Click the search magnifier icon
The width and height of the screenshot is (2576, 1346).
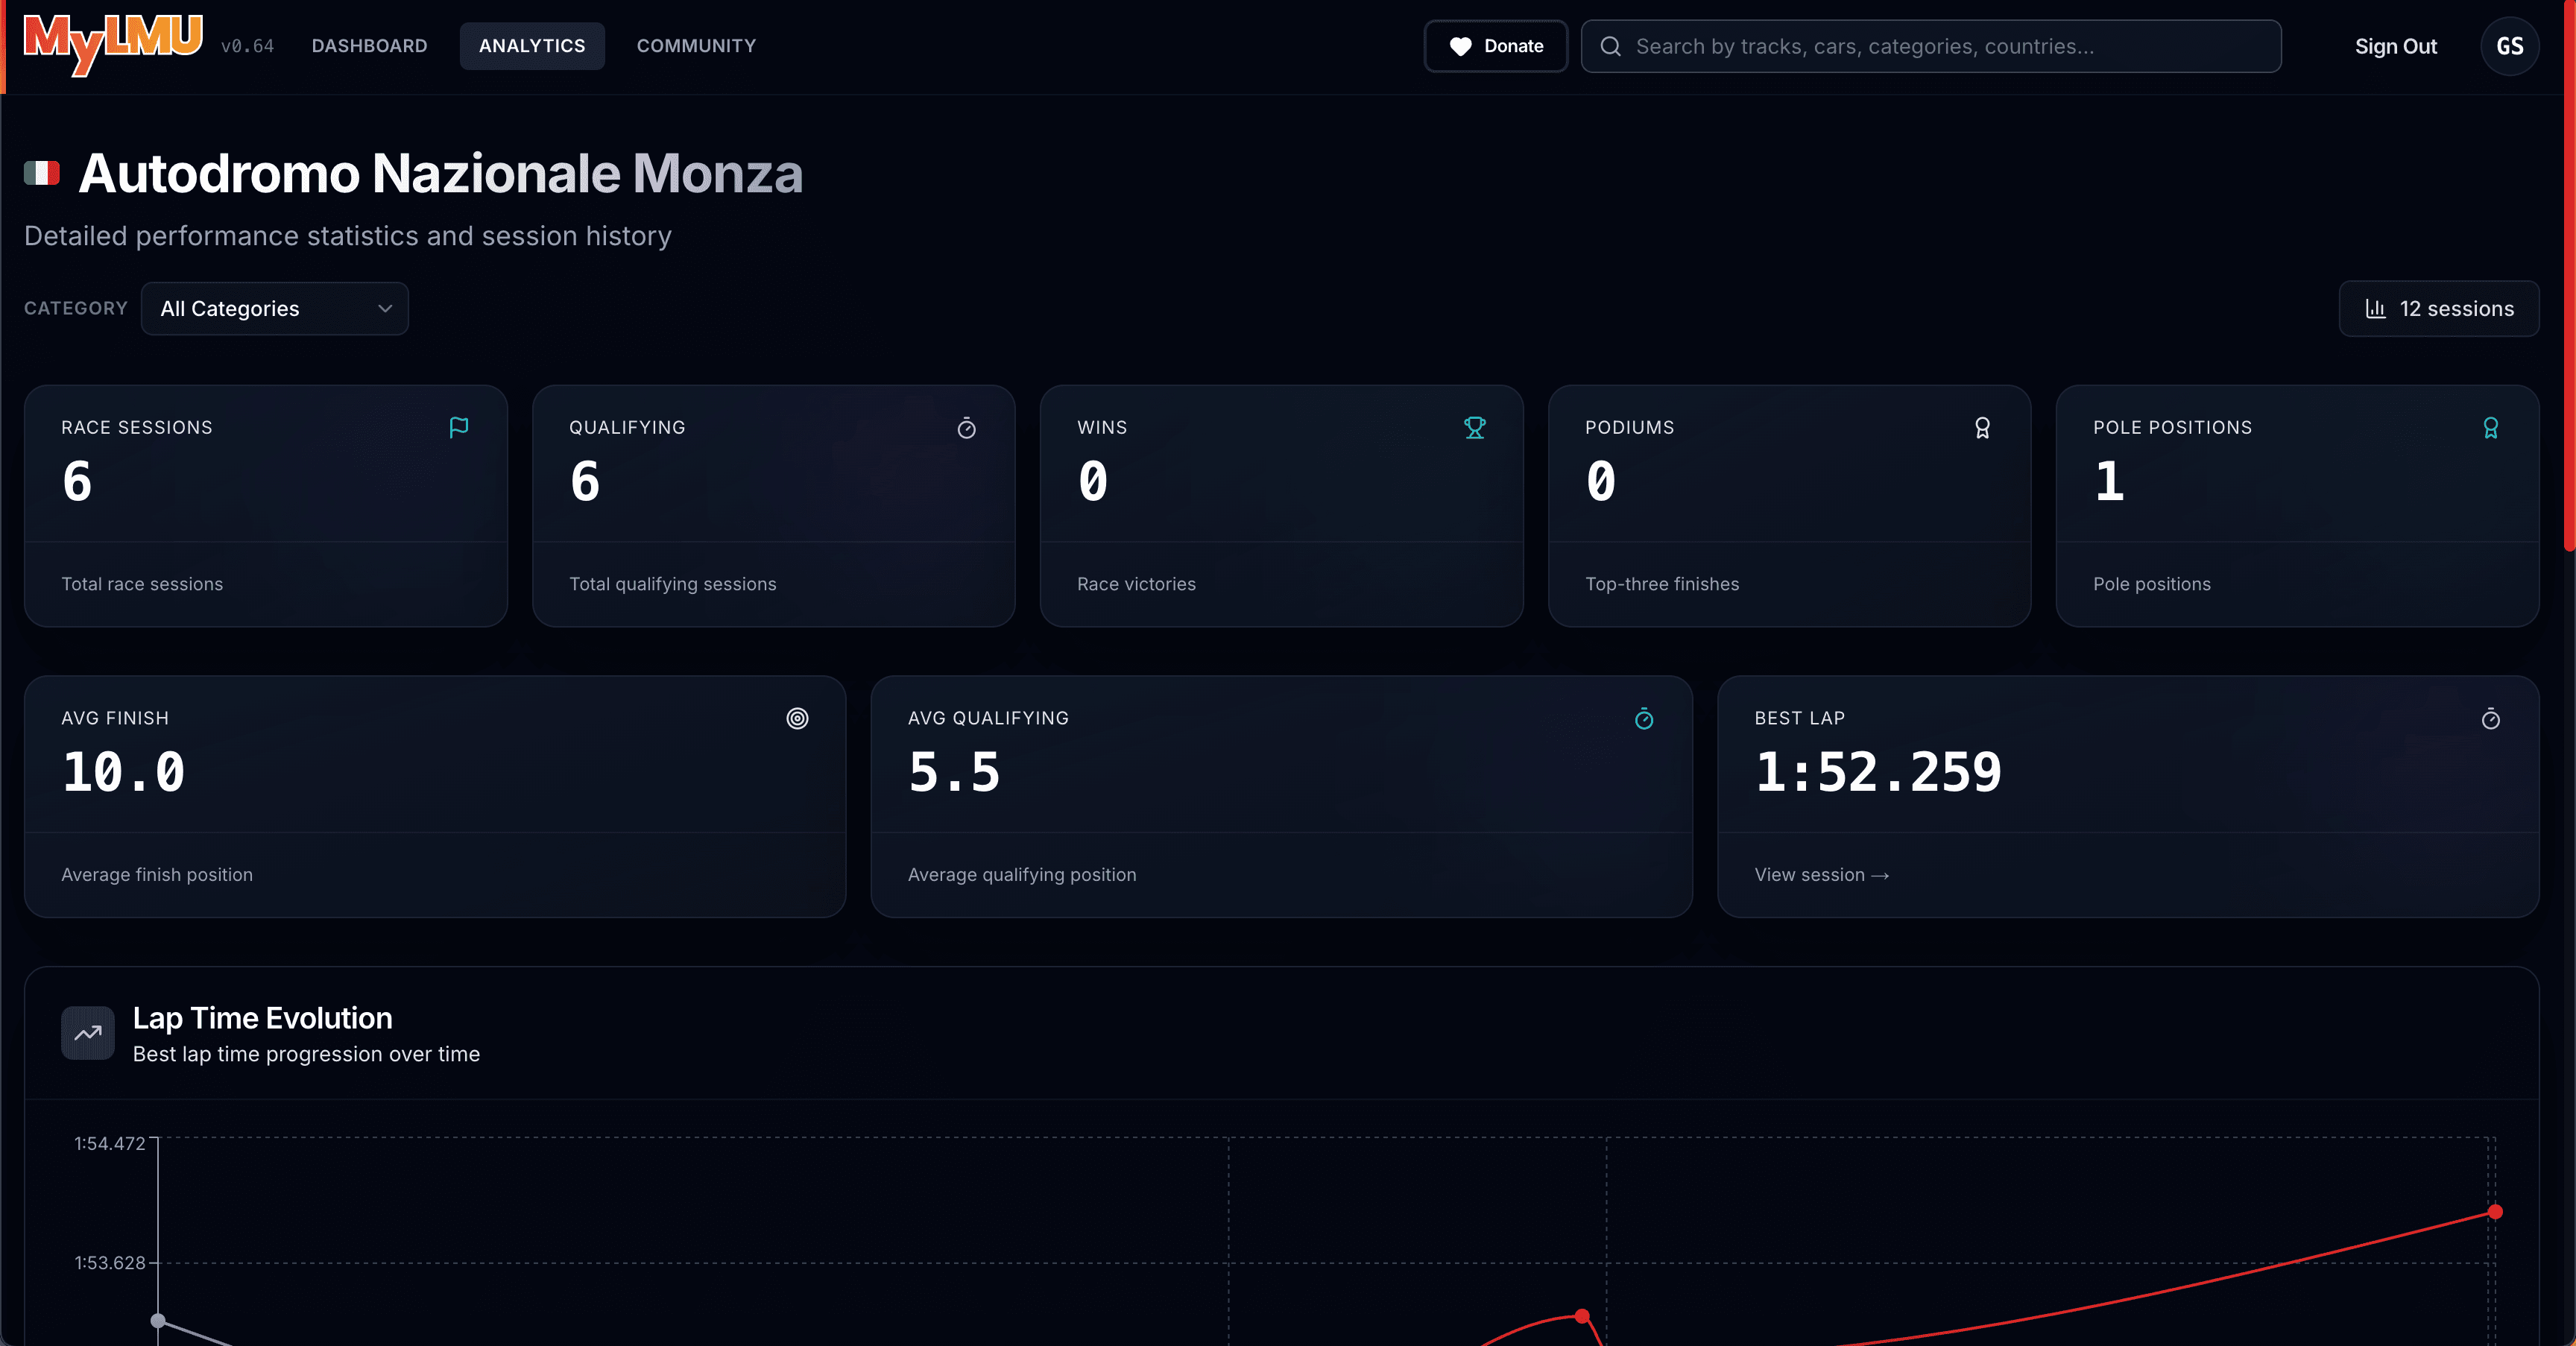1610,46
